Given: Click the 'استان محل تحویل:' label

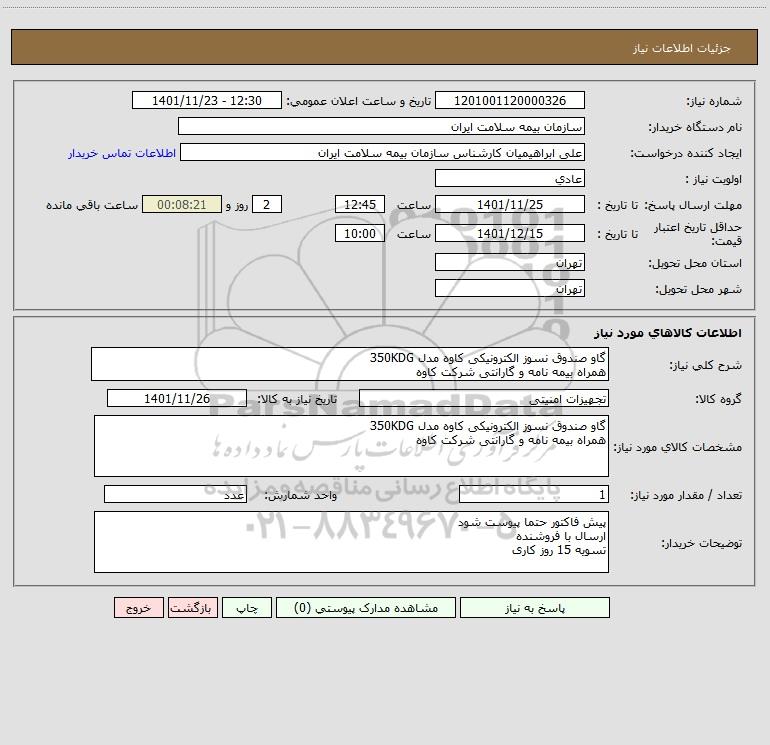Looking at the screenshot, I should pyautogui.click(x=695, y=264).
